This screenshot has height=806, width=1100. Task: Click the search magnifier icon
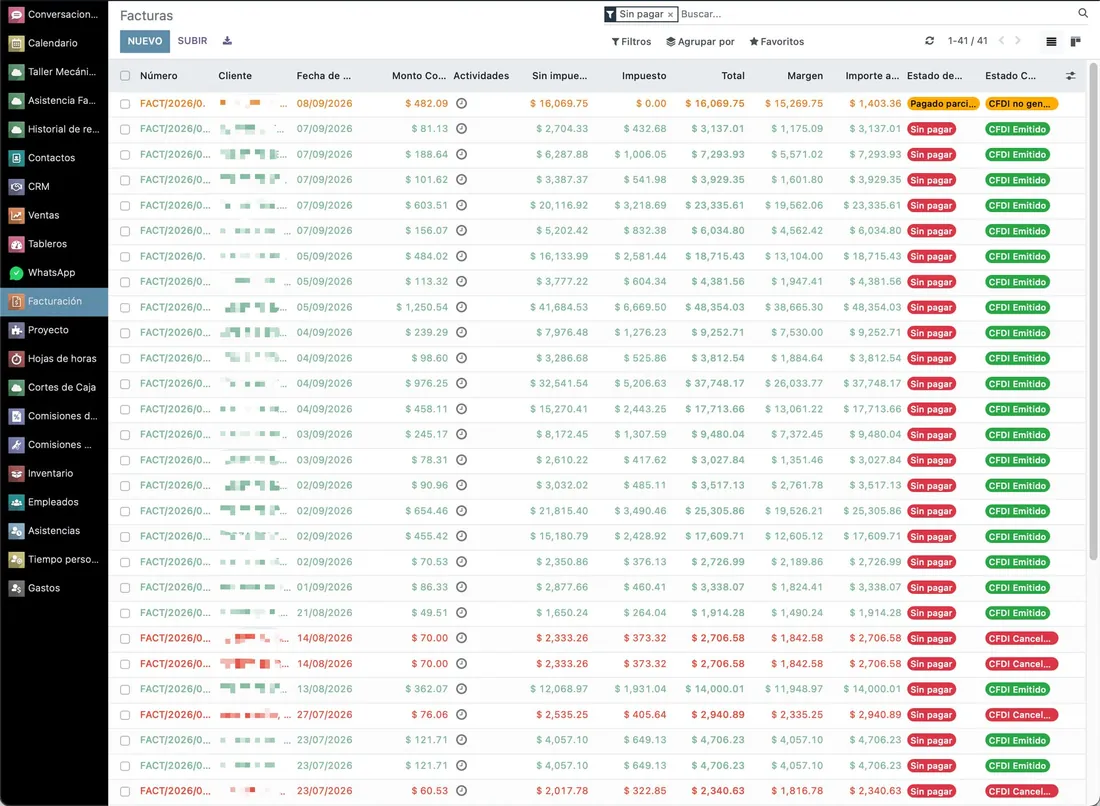coord(1082,13)
